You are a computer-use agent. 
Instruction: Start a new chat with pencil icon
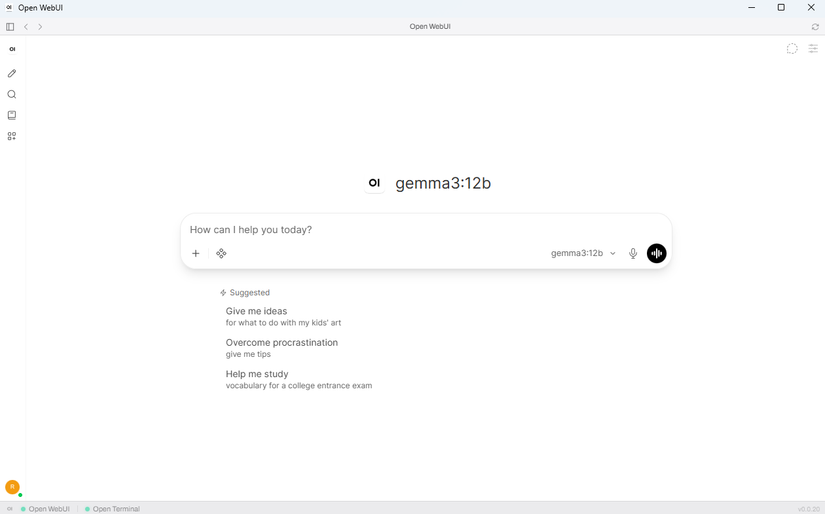tap(12, 74)
